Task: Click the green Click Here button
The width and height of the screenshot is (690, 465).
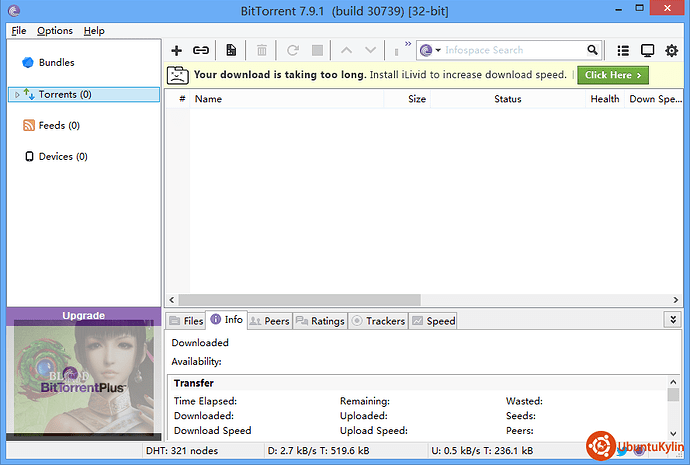Action: [x=613, y=75]
